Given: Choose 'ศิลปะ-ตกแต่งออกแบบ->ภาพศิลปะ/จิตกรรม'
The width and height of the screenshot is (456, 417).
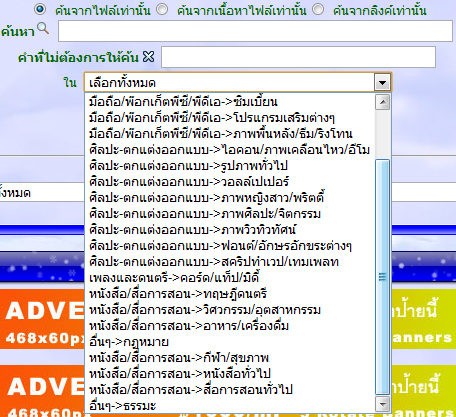Looking at the screenshot, I should coord(230,214).
